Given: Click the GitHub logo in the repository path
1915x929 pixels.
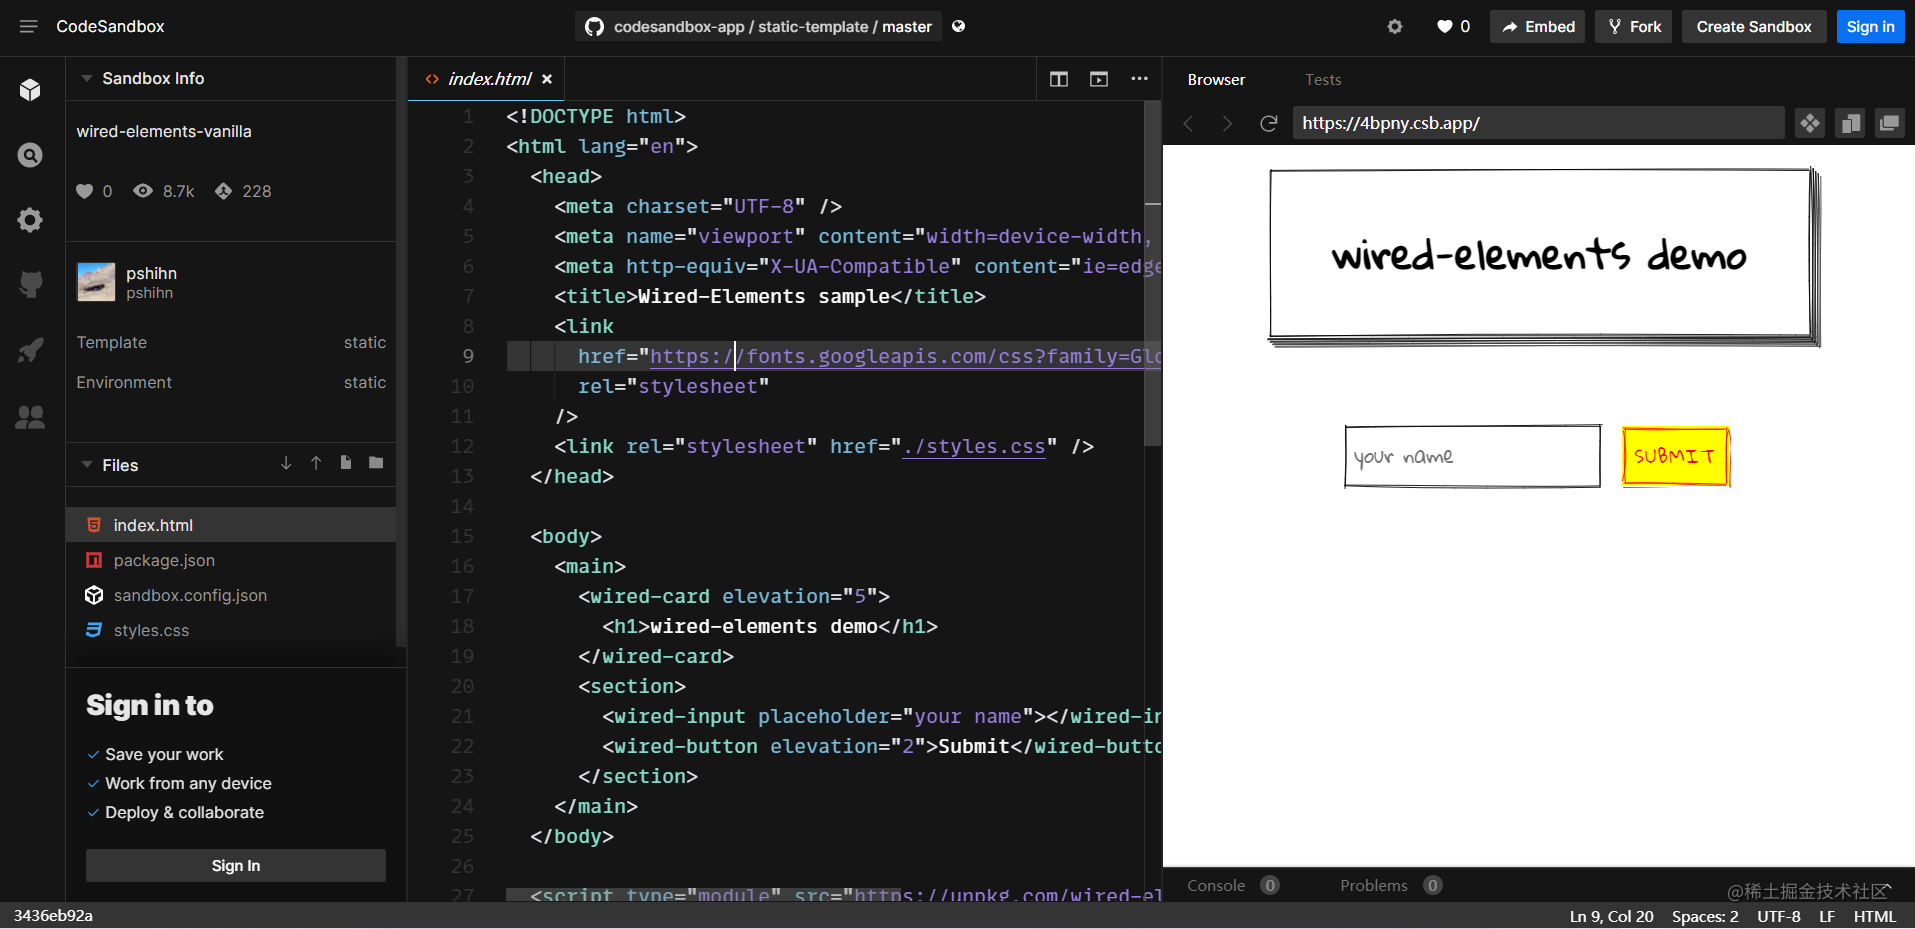Looking at the screenshot, I should 595,27.
